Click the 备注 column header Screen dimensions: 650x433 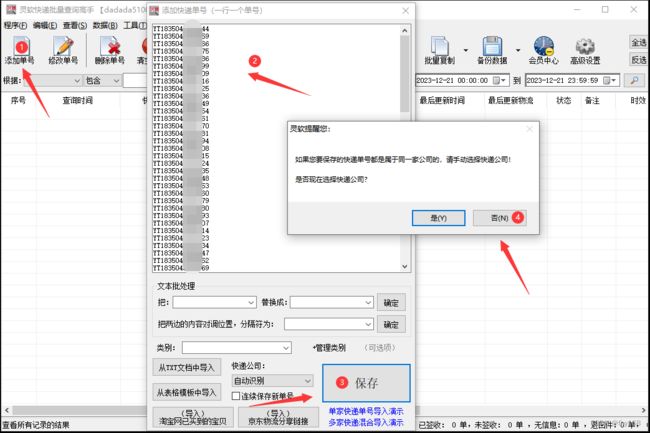(592, 100)
